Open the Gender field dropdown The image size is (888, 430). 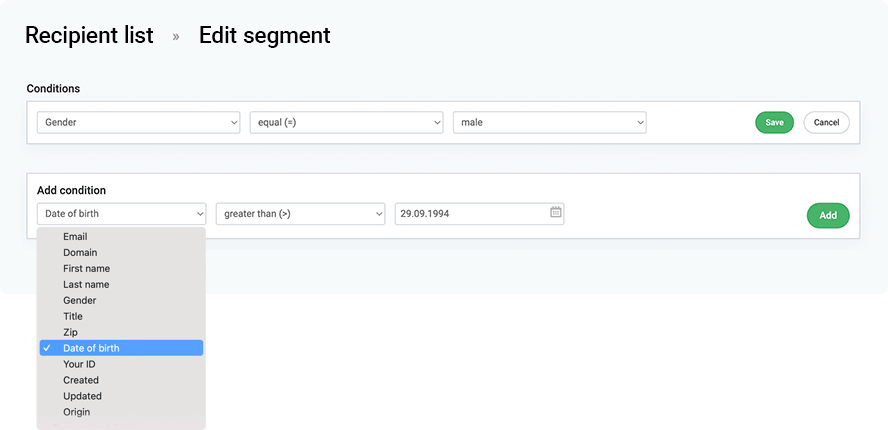[x=139, y=122]
